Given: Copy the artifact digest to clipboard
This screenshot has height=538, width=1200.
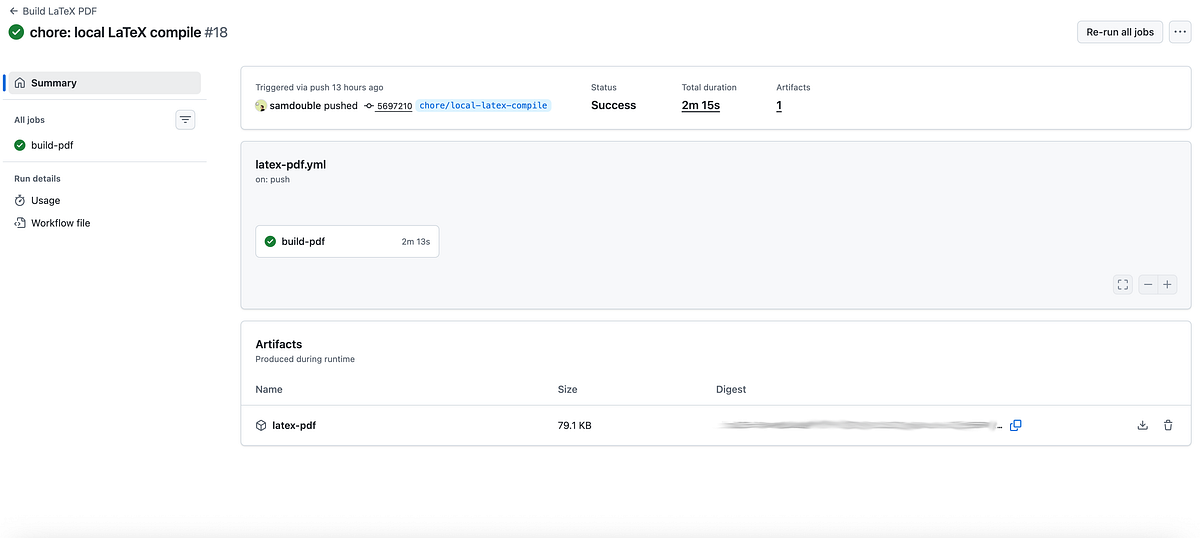Looking at the screenshot, I should (1015, 425).
